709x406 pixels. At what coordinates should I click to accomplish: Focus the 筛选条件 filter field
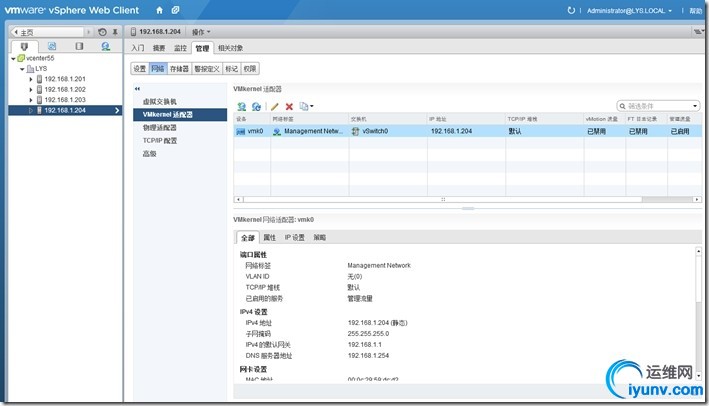coord(655,106)
